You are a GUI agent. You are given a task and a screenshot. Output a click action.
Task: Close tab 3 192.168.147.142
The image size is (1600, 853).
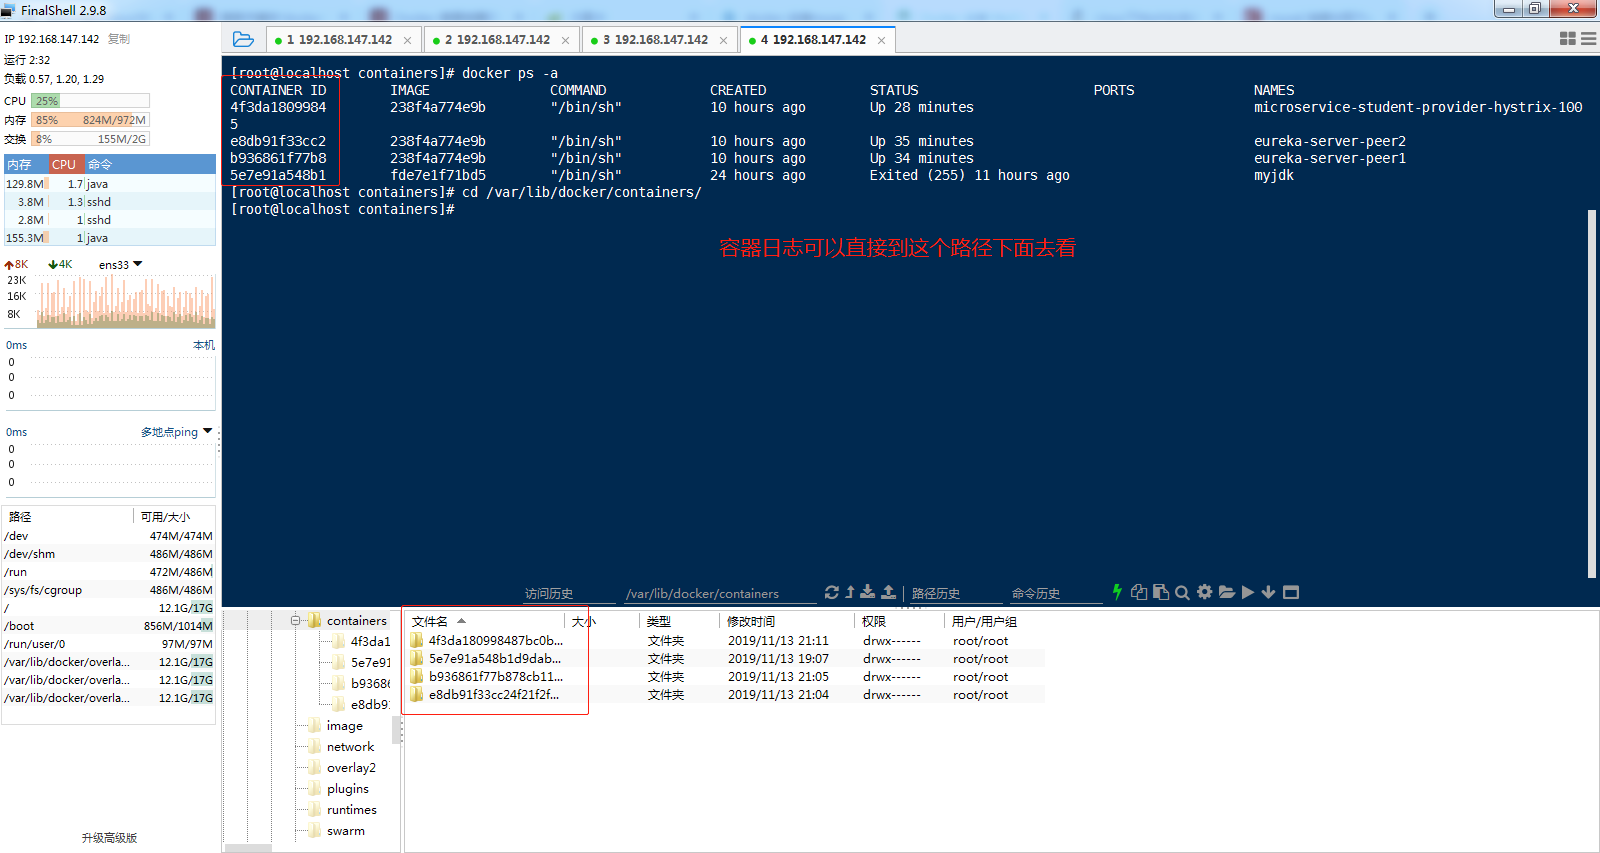coord(723,40)
